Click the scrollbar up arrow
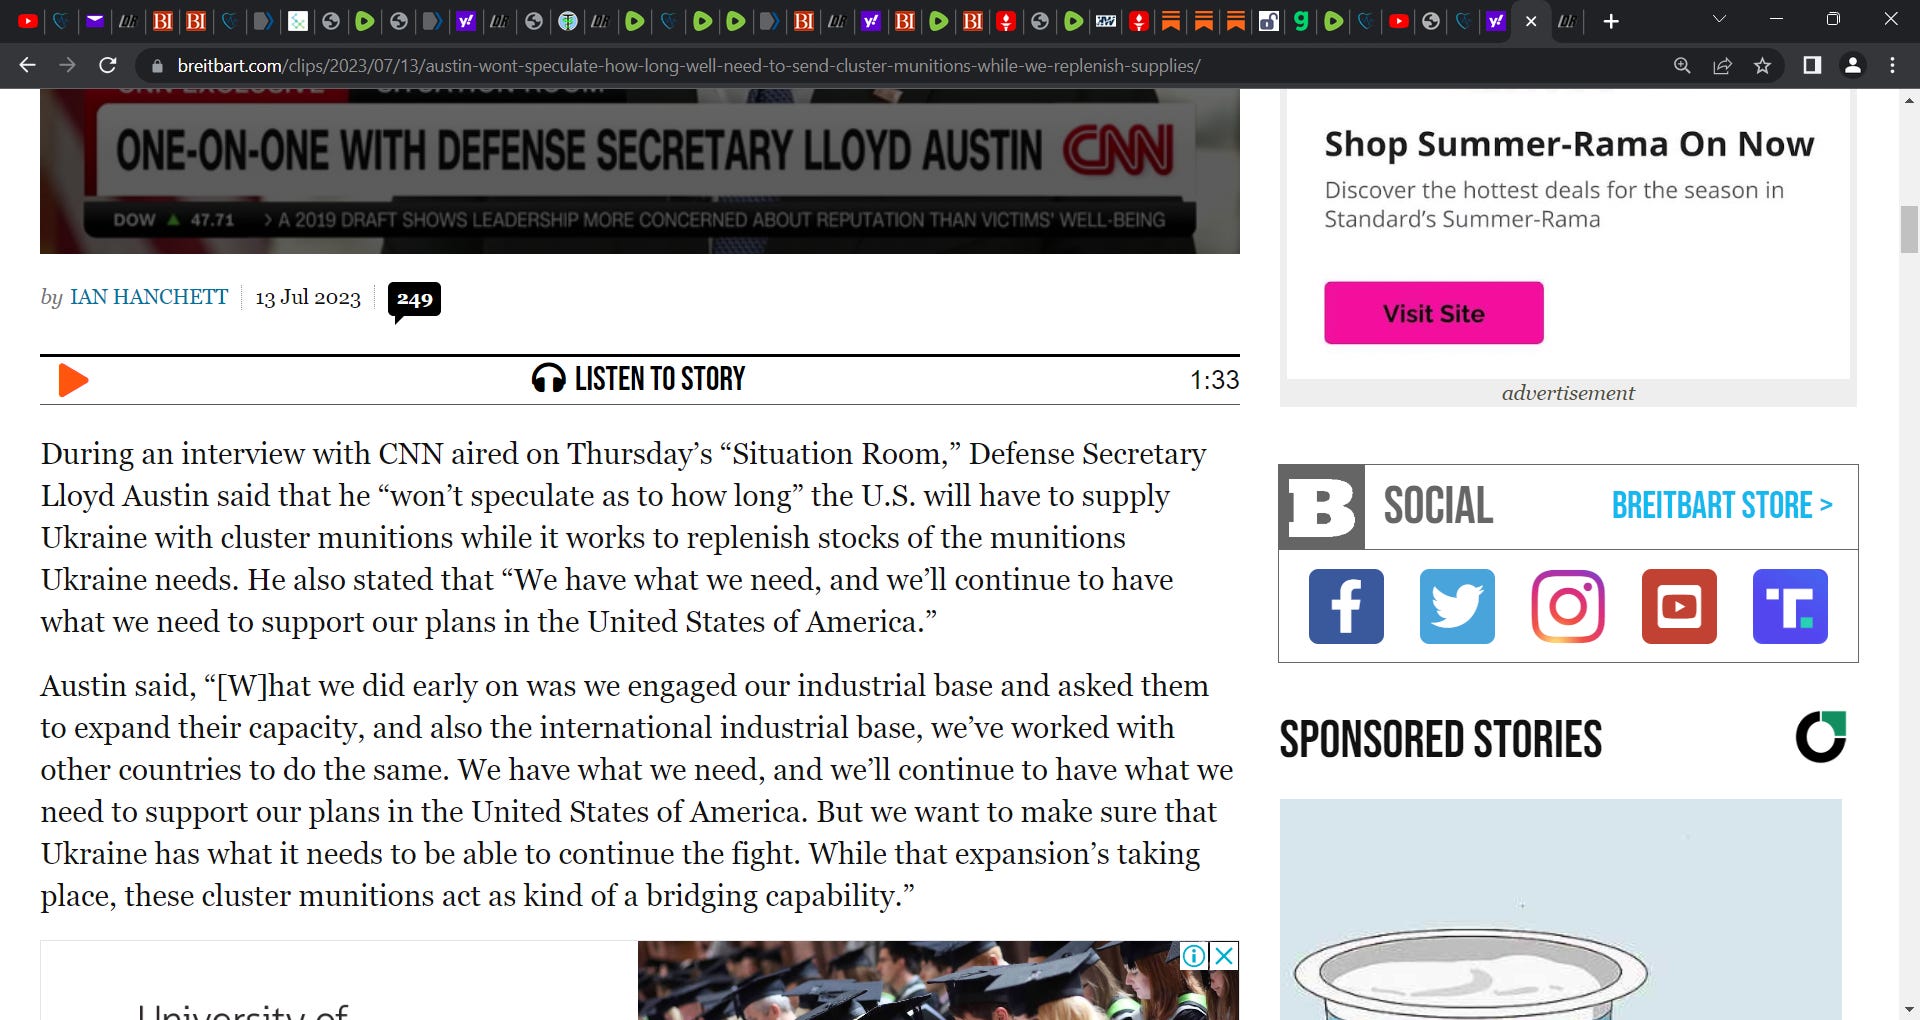 (1909, 100)
